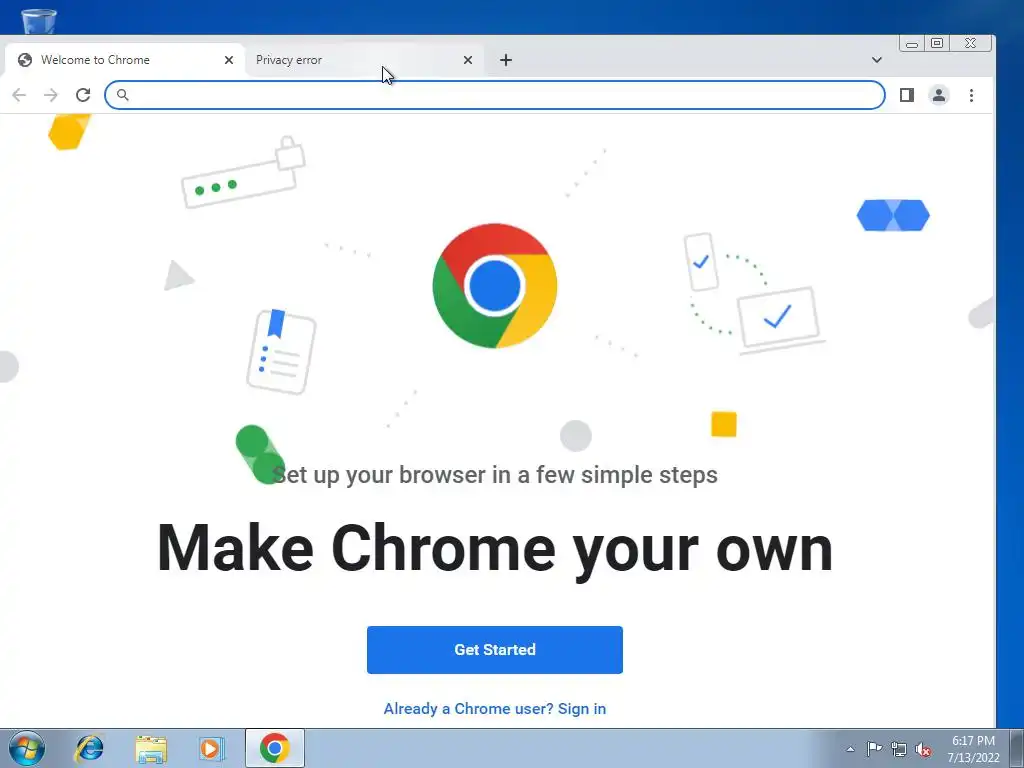
Task: Click Show desktop button at taskbar end
Action: click(1017, 748)
